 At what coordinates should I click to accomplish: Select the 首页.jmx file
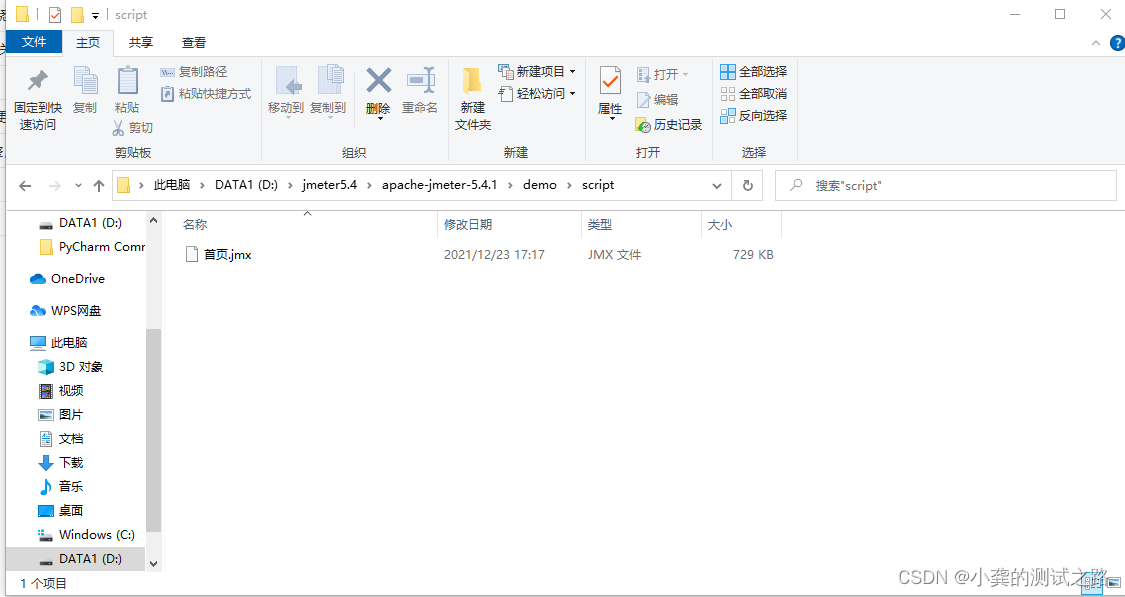(227, 254)
